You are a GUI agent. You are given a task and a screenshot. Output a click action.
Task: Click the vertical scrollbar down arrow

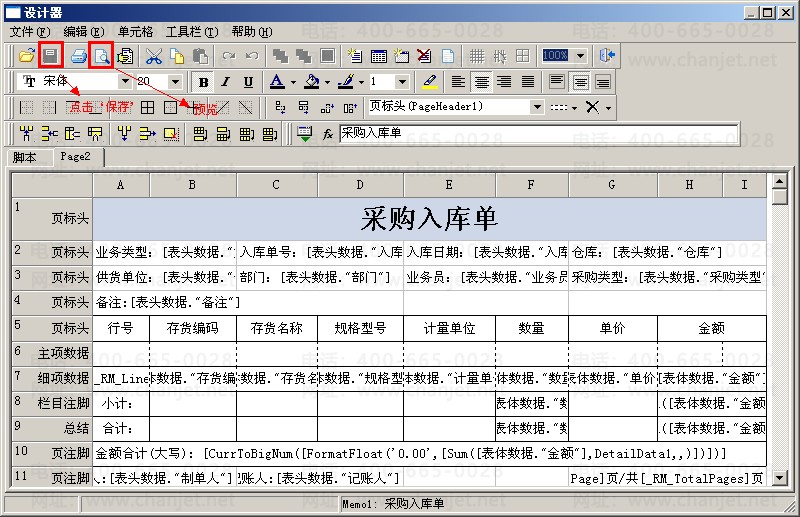point(780,478)
